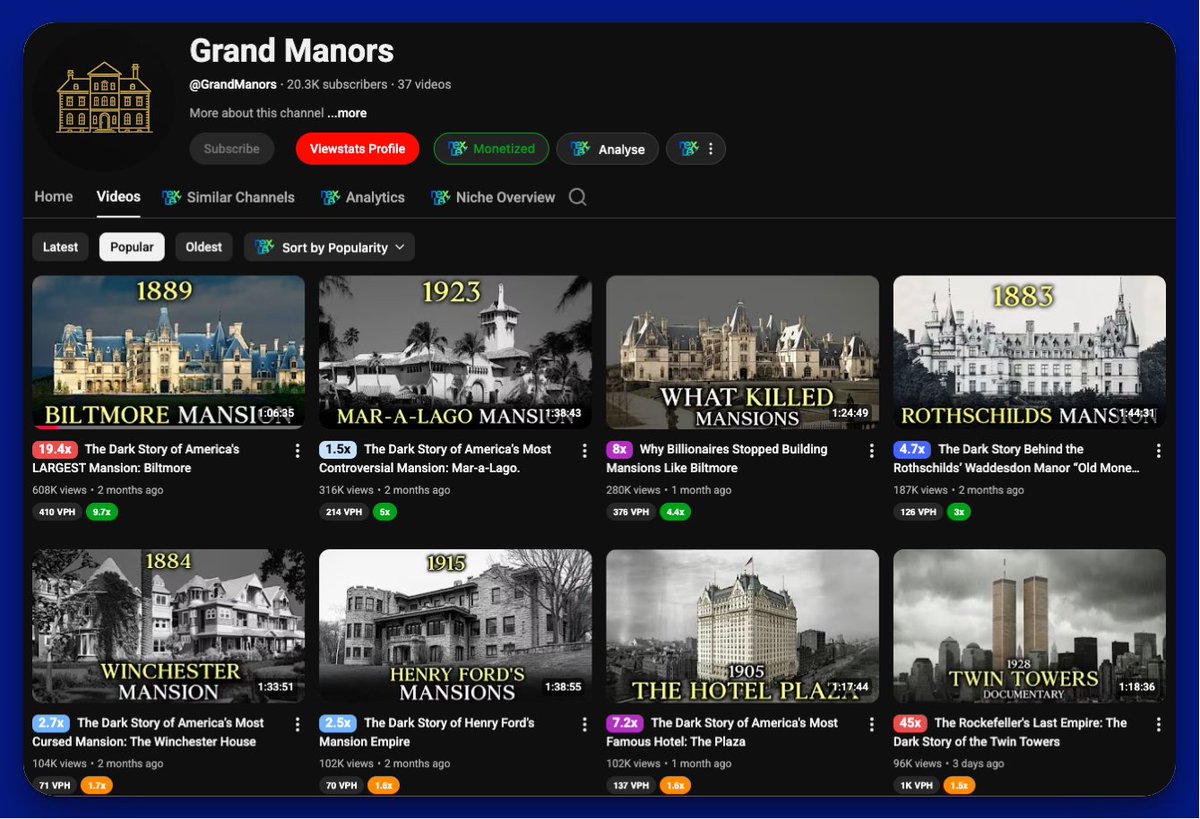The image size is (1200, 819).
Task: Open The Plaza hotel video title
Action: [723, 732]
